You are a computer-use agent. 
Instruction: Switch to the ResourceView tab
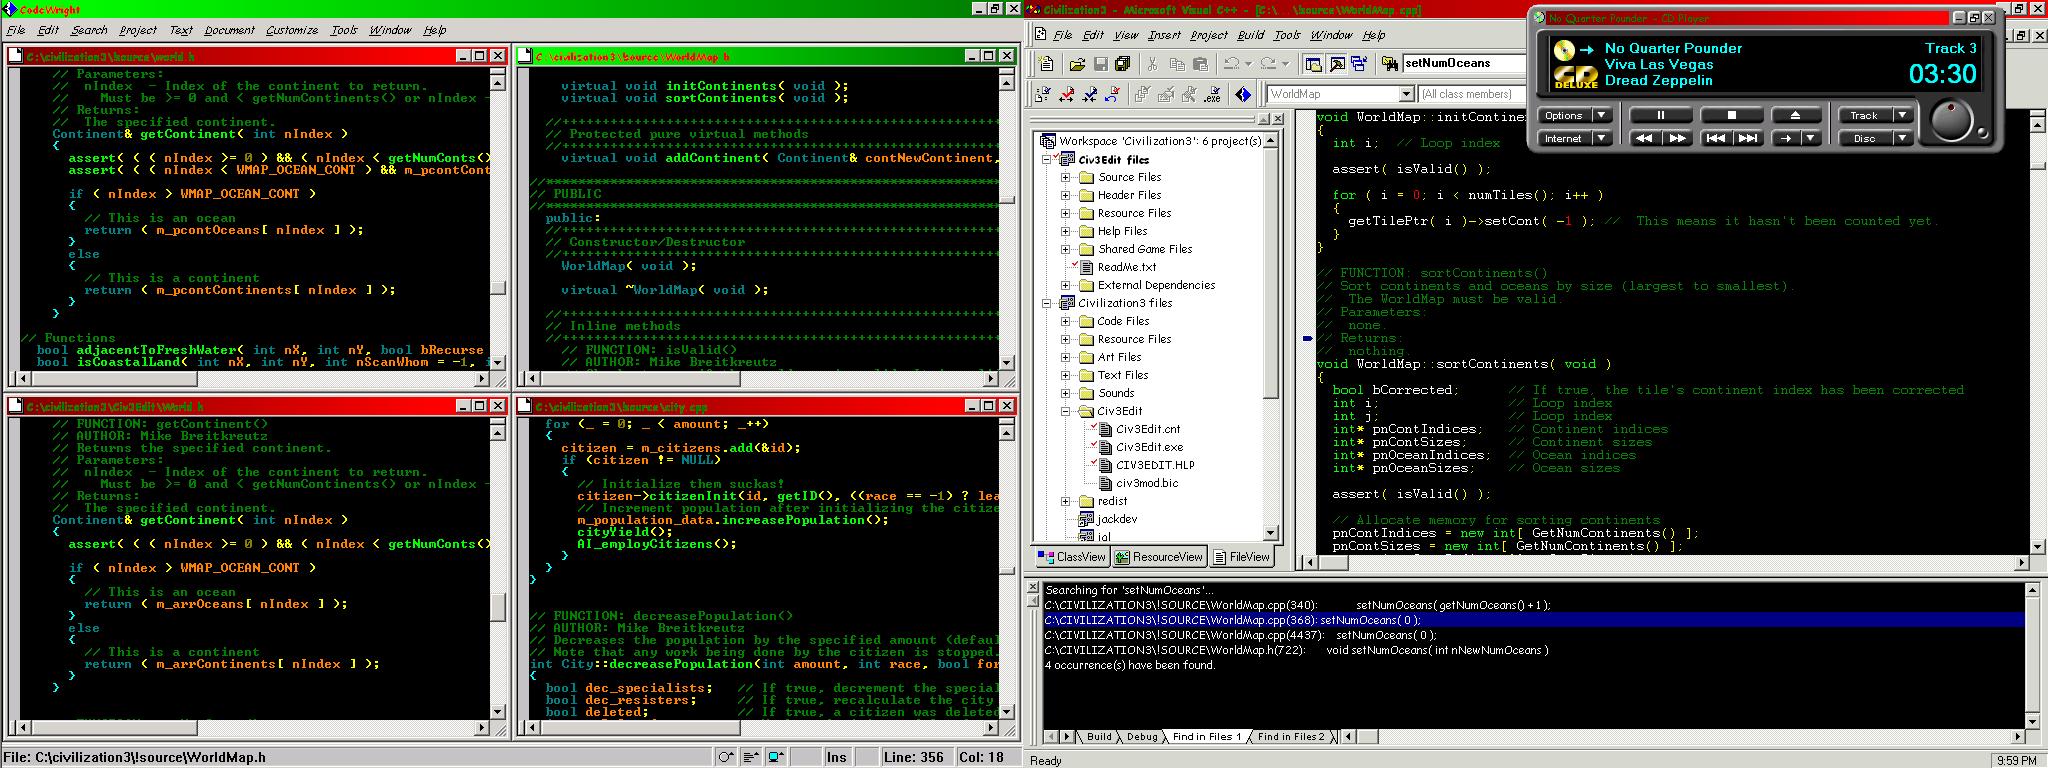[1159, 557]
